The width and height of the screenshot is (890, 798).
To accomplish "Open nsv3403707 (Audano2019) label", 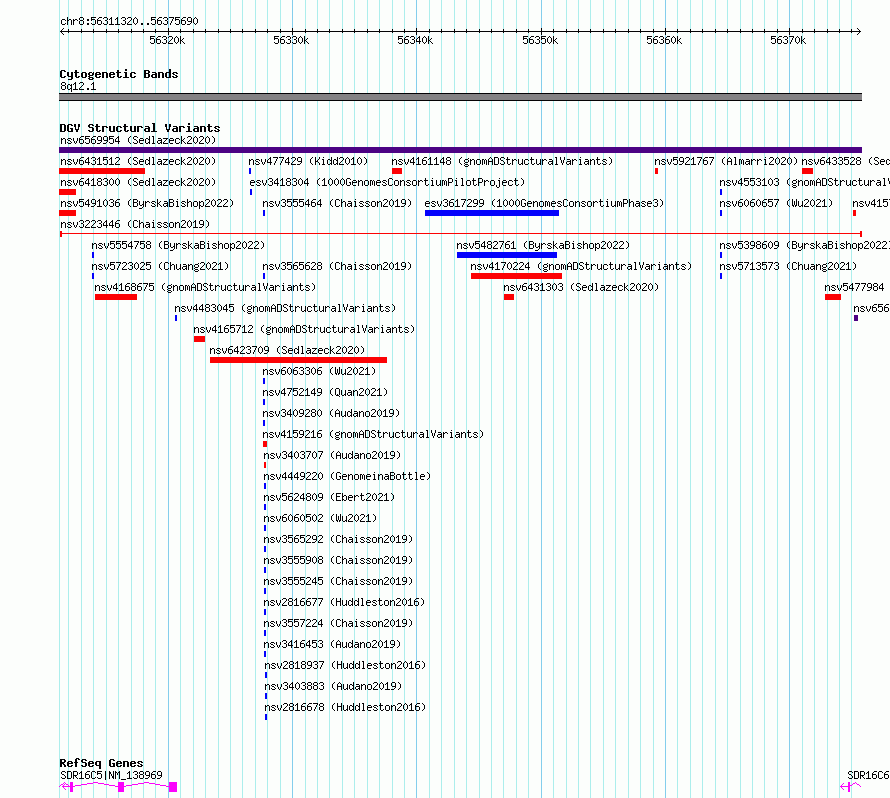I will tap(332, 455).
